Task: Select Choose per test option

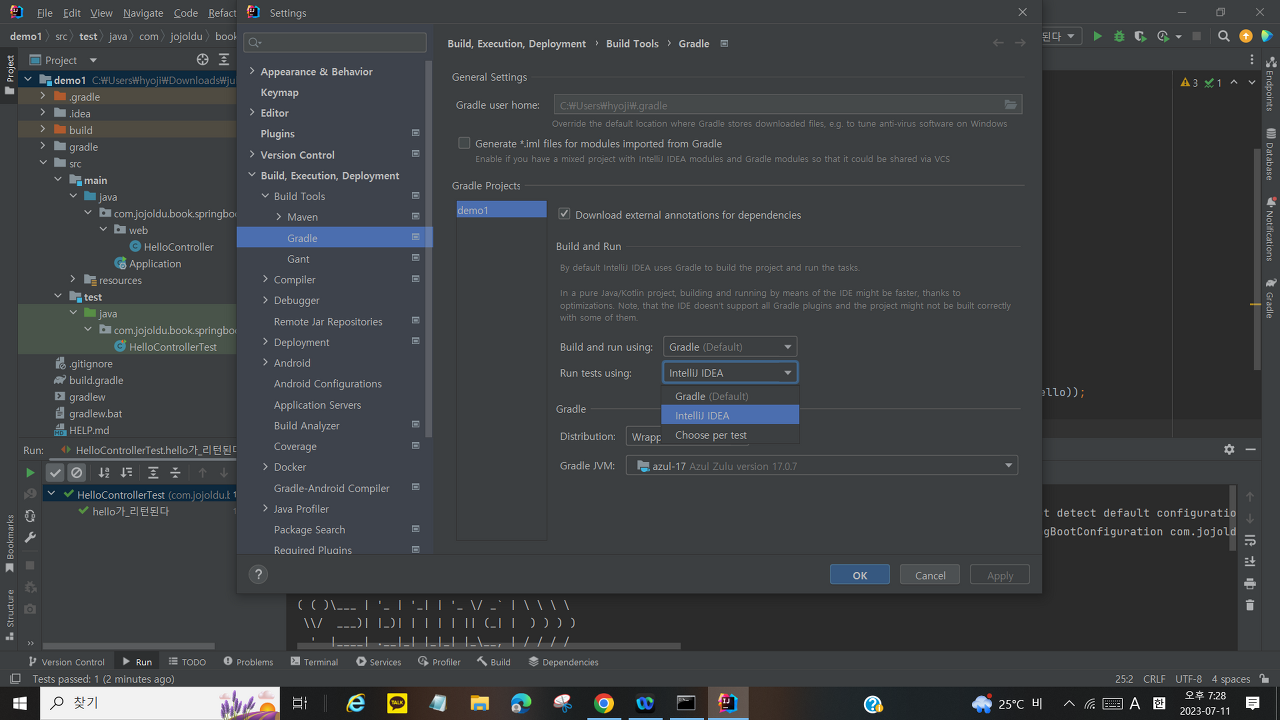Action: coord(730,435)
